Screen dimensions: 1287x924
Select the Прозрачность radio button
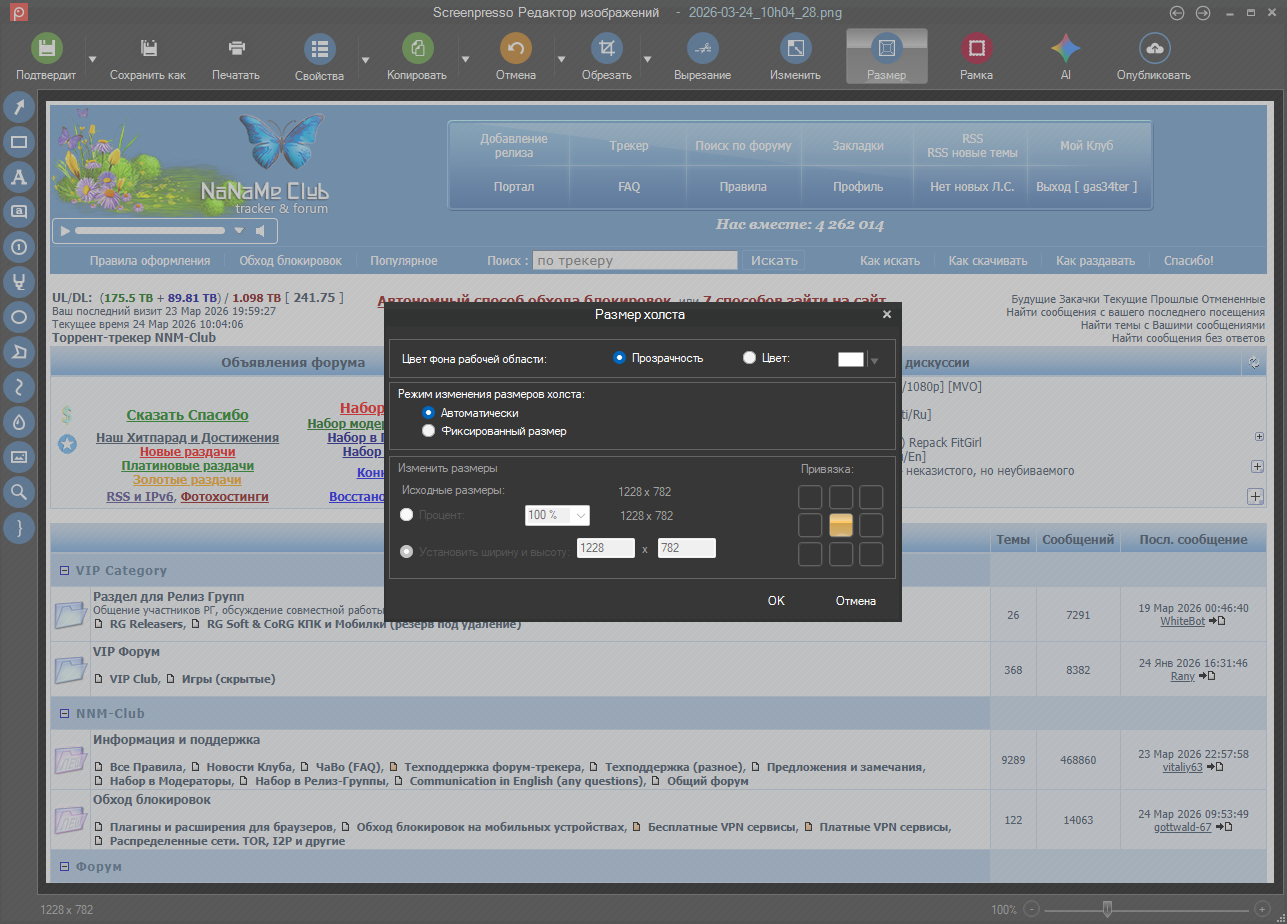(620, 358)
